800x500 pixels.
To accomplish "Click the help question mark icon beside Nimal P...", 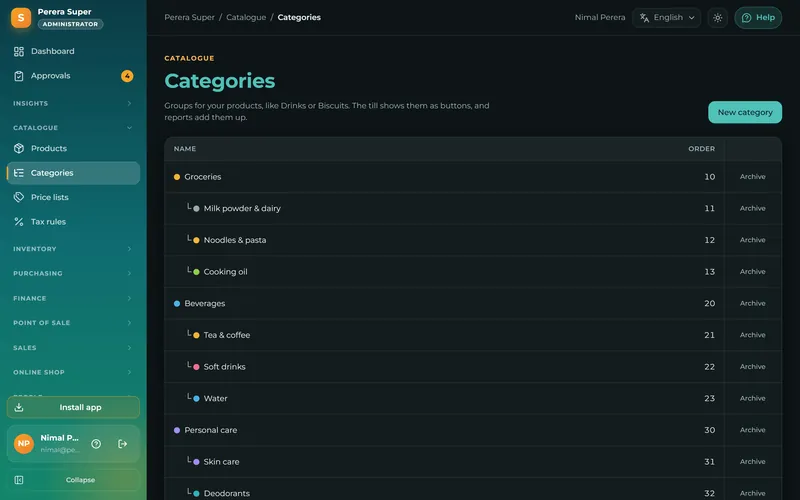I will [x=96, y=444].
